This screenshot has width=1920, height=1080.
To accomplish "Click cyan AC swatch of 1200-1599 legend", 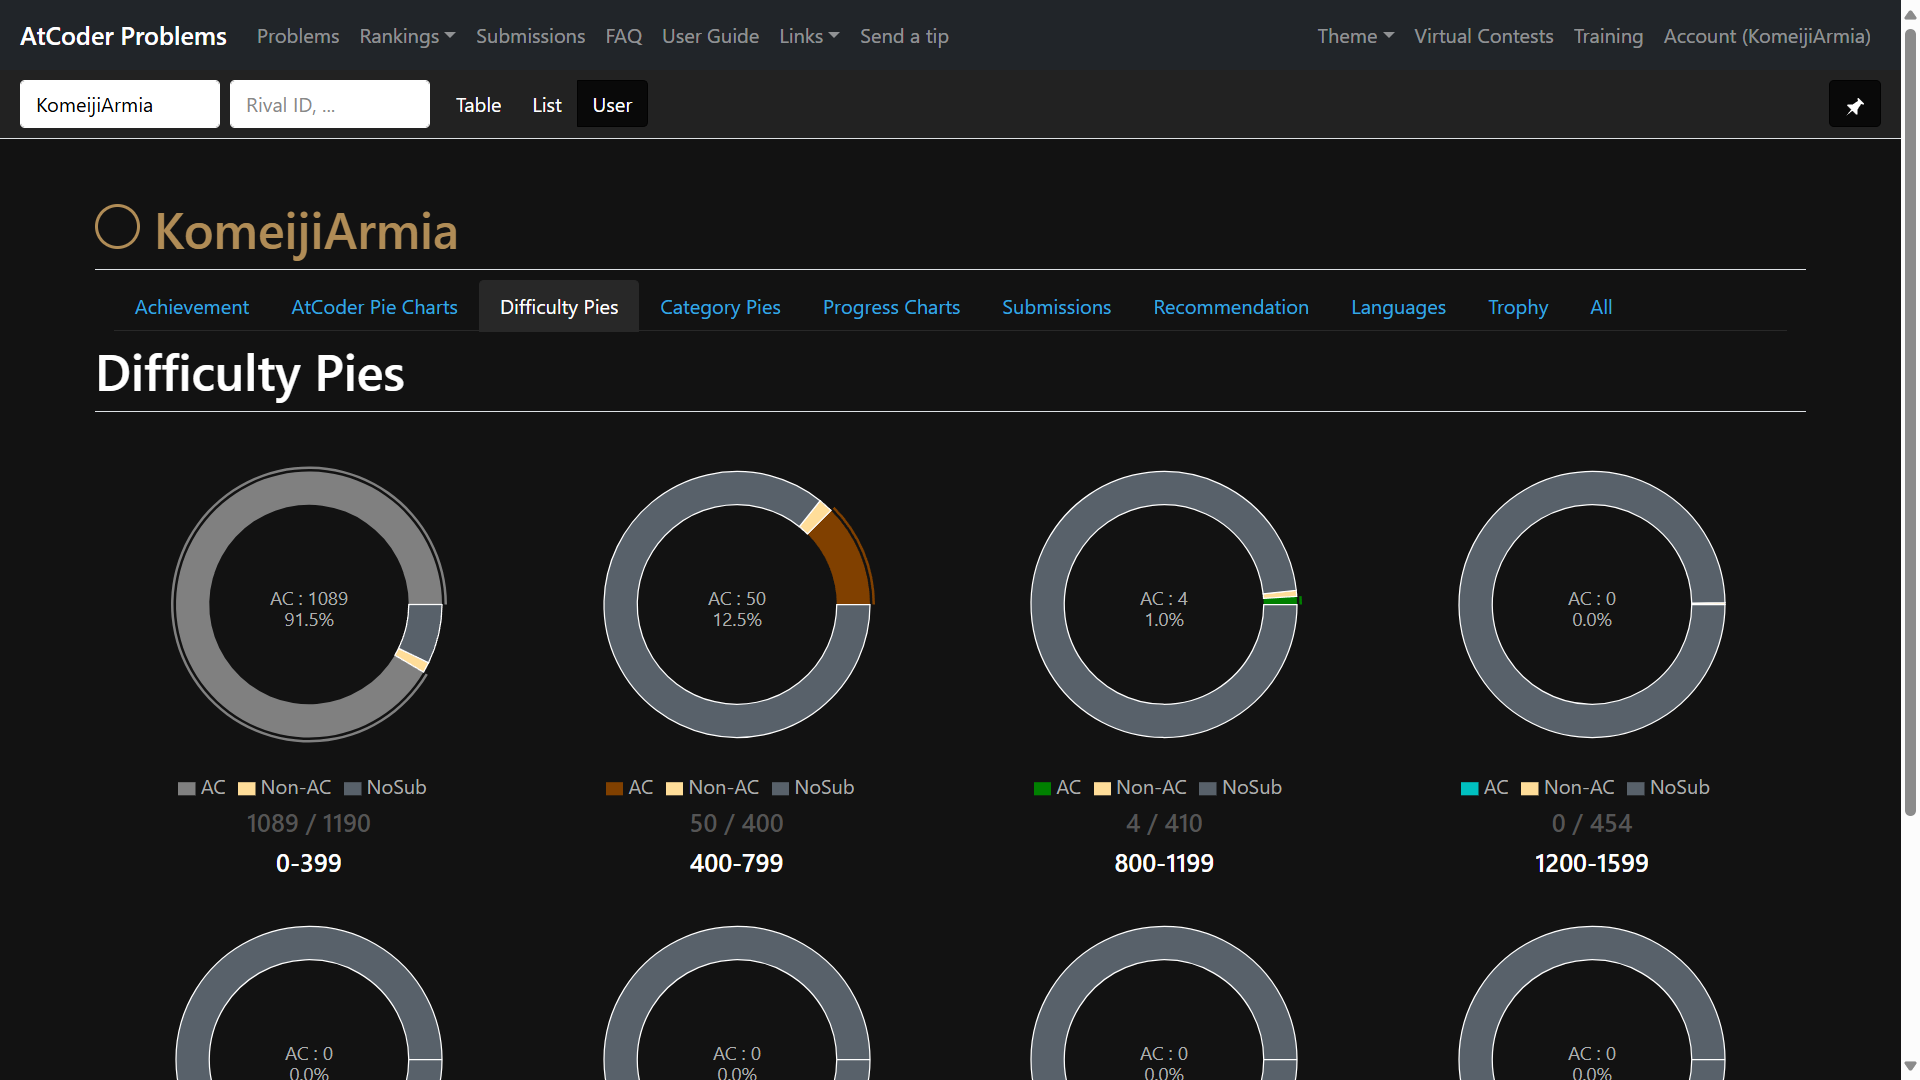I will [x=1469, y=789].
